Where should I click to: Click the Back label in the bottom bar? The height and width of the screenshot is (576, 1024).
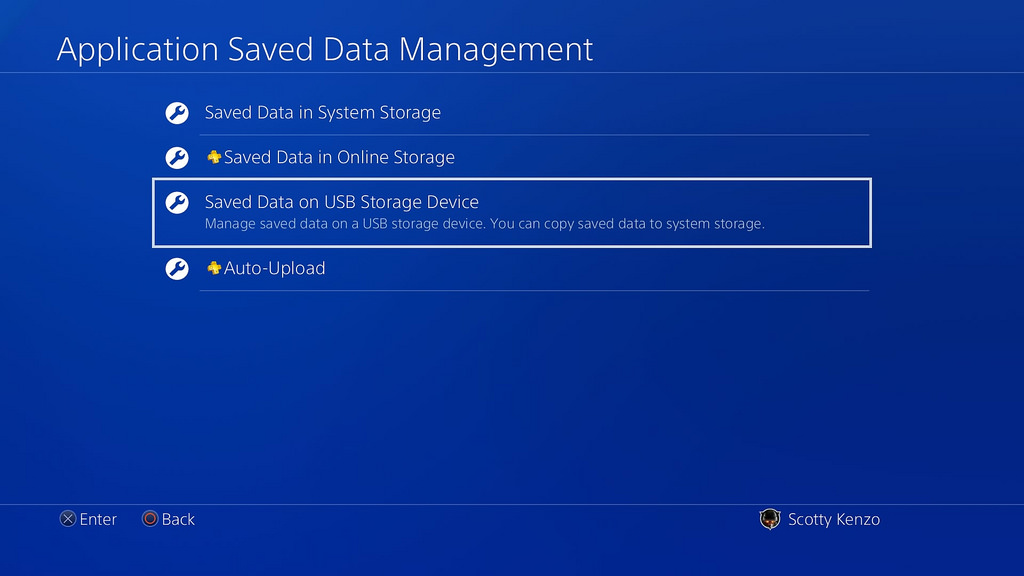tap(178, 519)
